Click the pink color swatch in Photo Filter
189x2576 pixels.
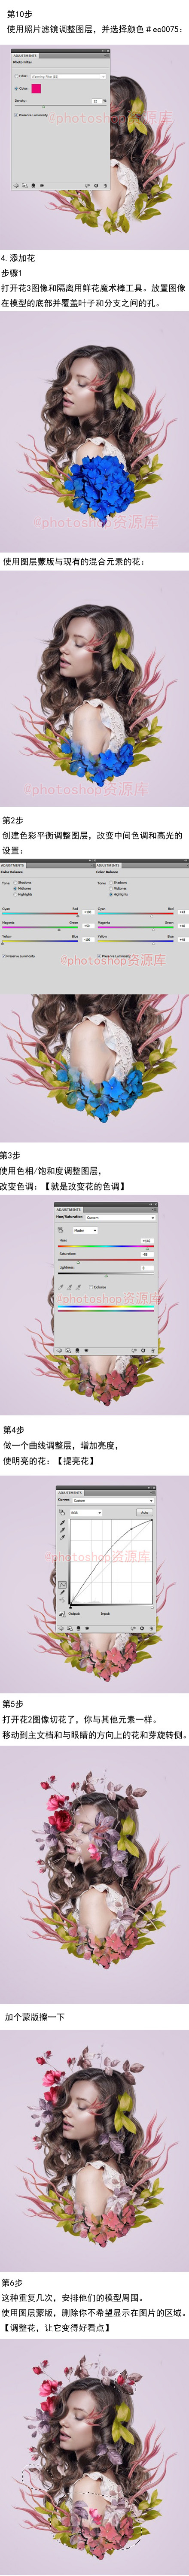coord(36,89)
